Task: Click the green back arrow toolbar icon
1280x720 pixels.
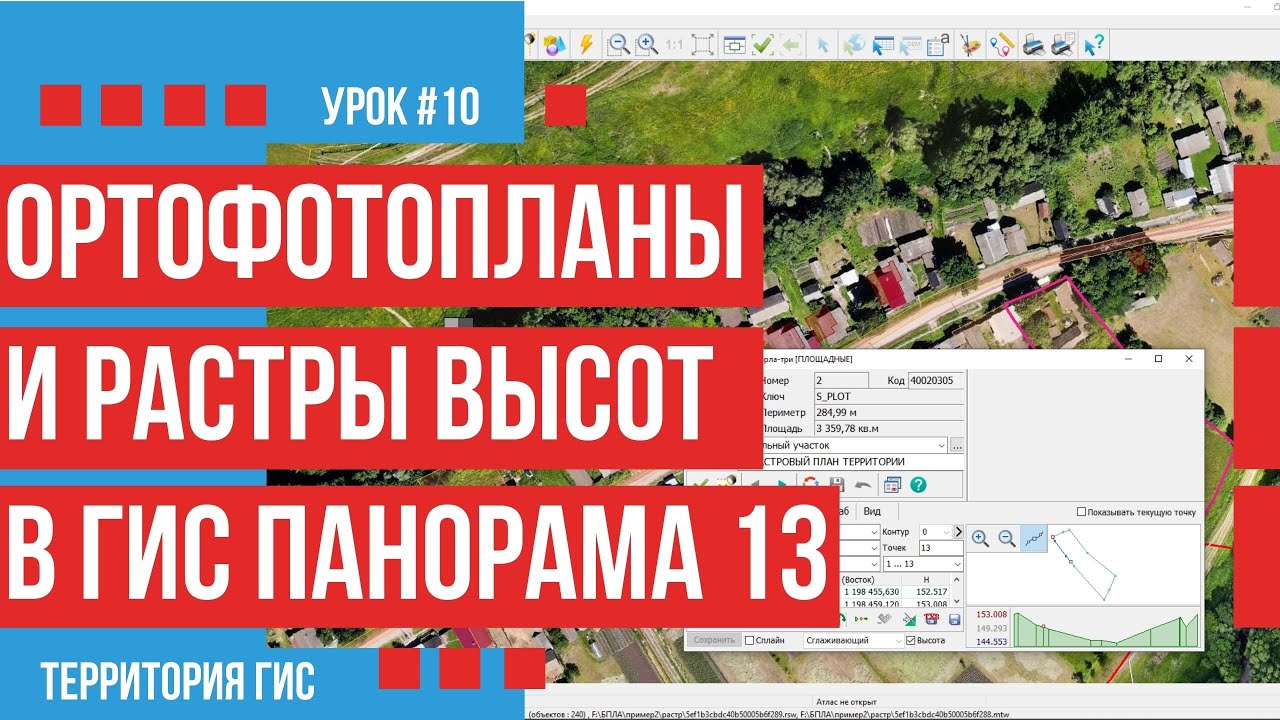Action: [791, 44]
